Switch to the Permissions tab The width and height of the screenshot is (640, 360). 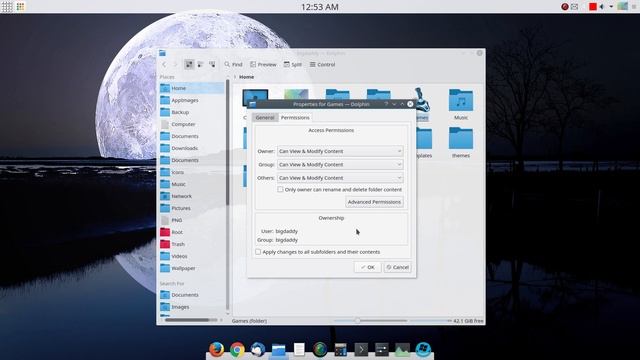point(295,118)
